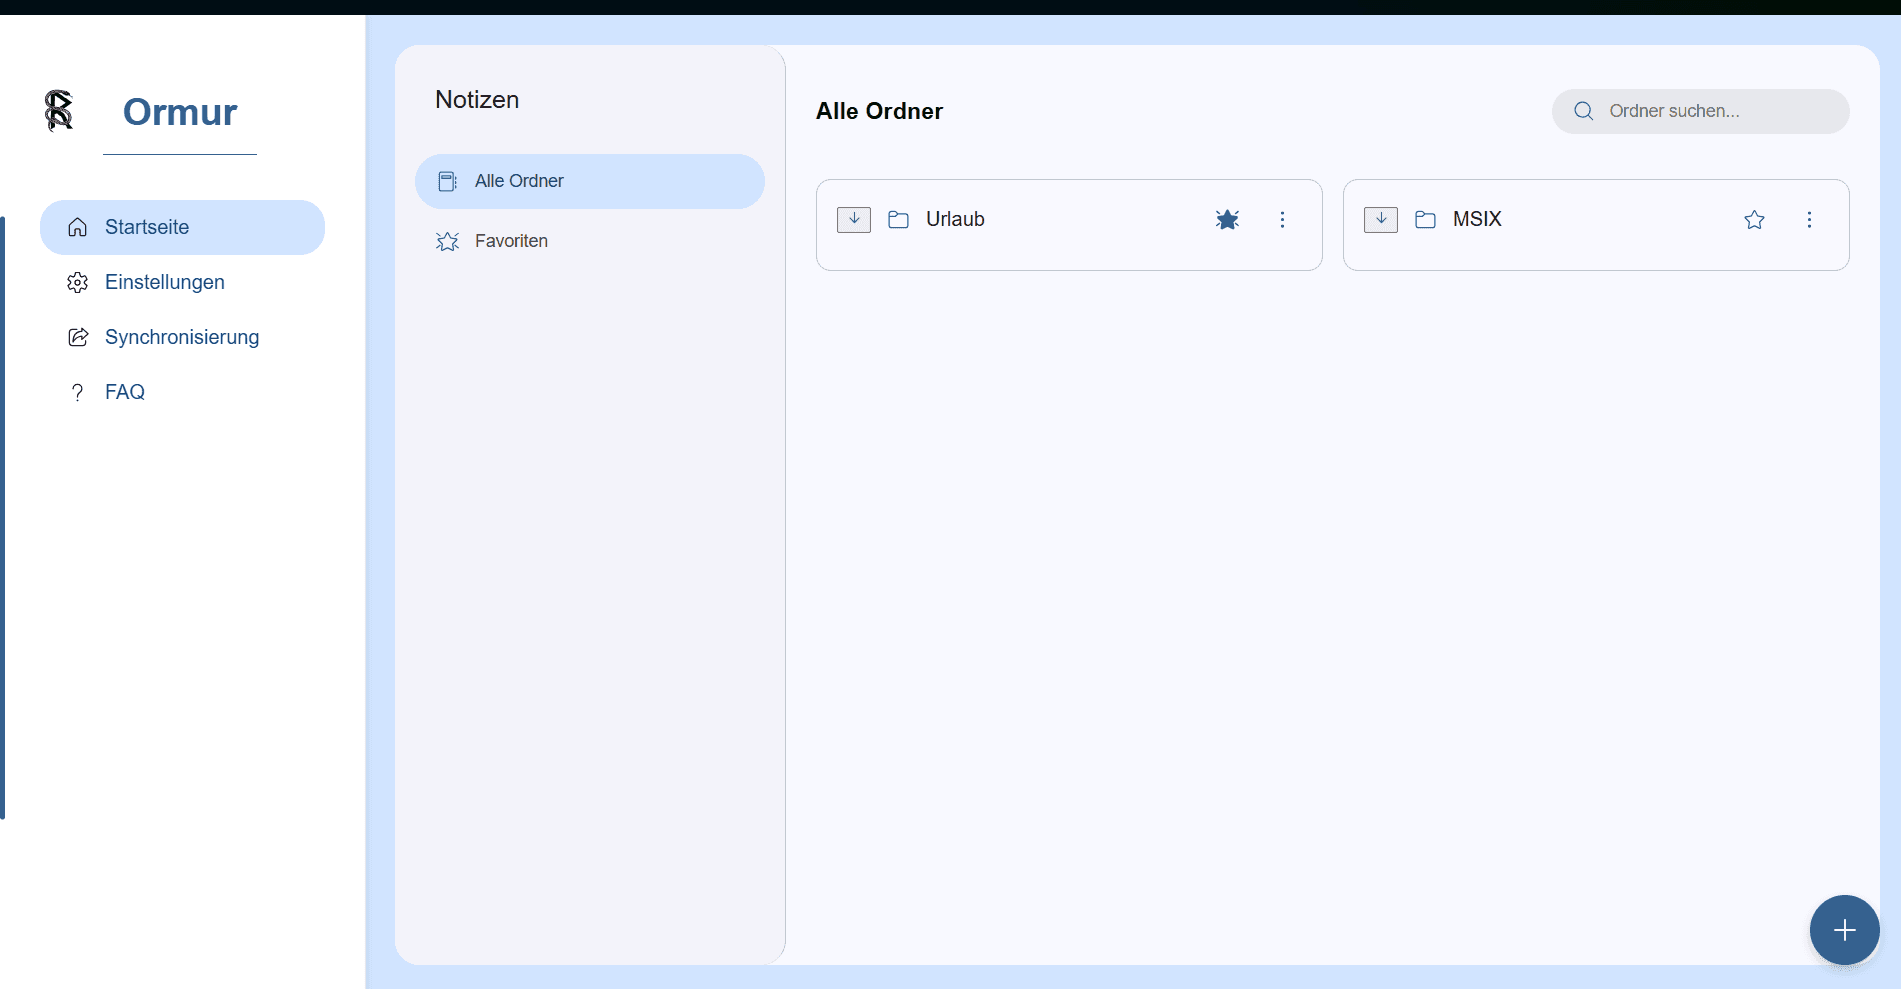Open the more options menu for Urlaub
The image size is (1901, 989).
click(1283, 219)
